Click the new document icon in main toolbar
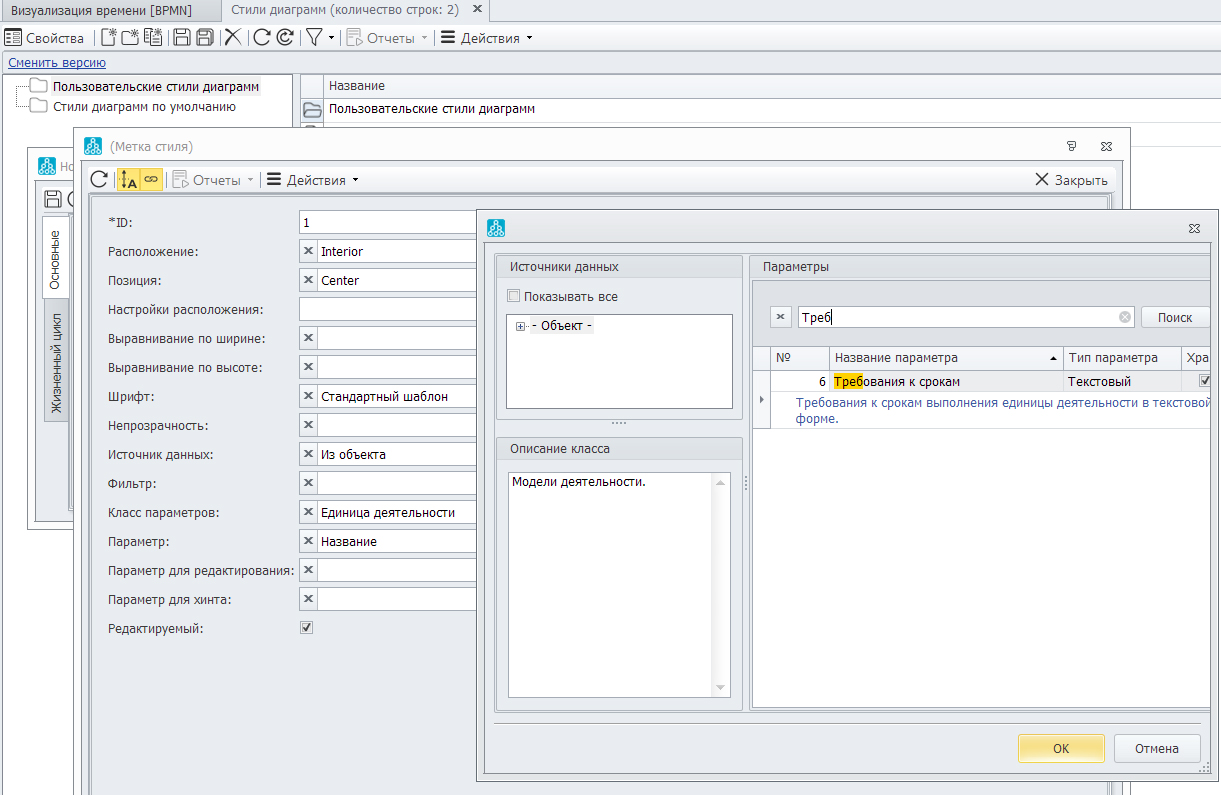1221x795 pixels. (x=107, y=38)
